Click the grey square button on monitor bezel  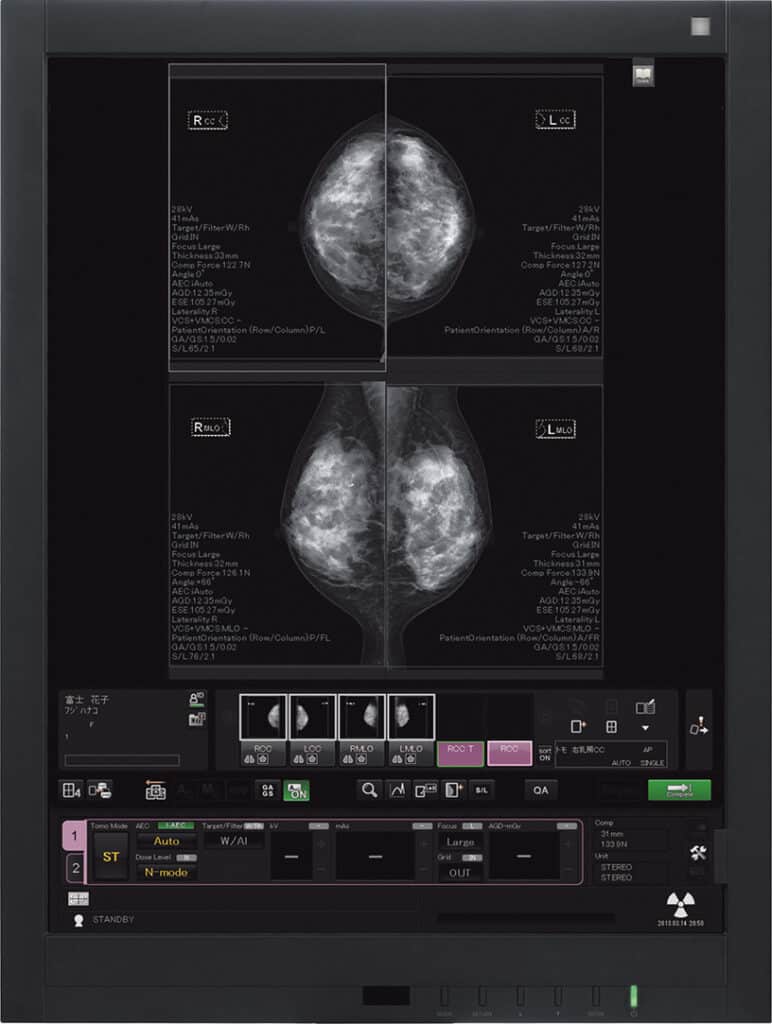pyautogui.click(x=700, y=26)
